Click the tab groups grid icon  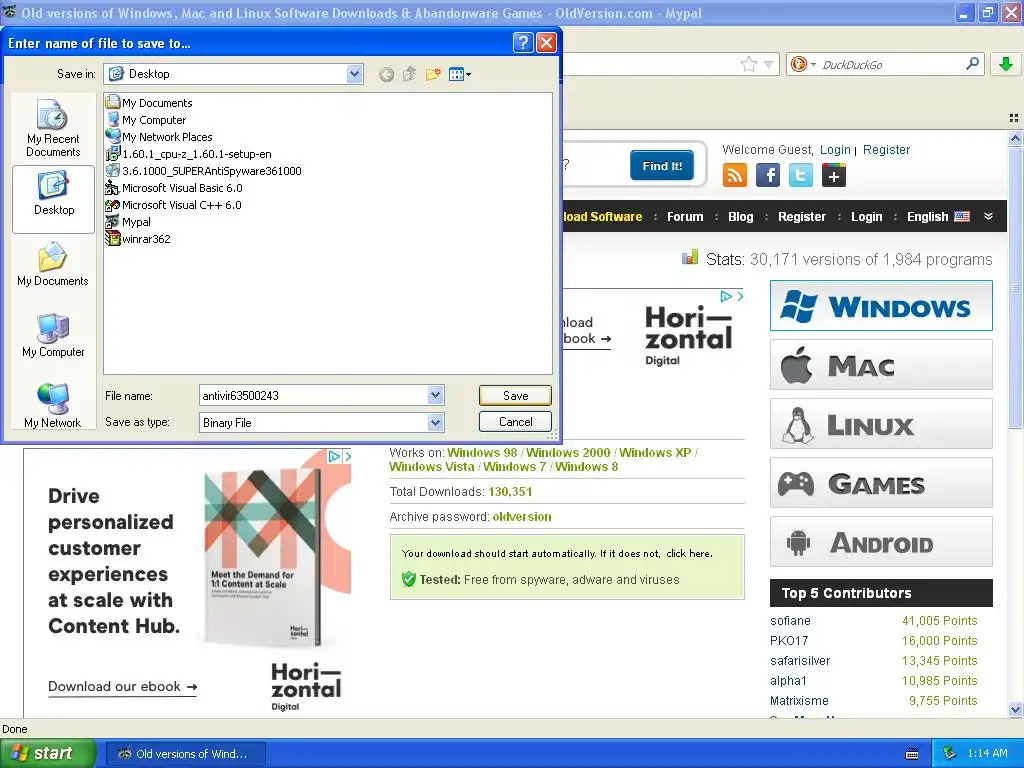pos(1014,118)
